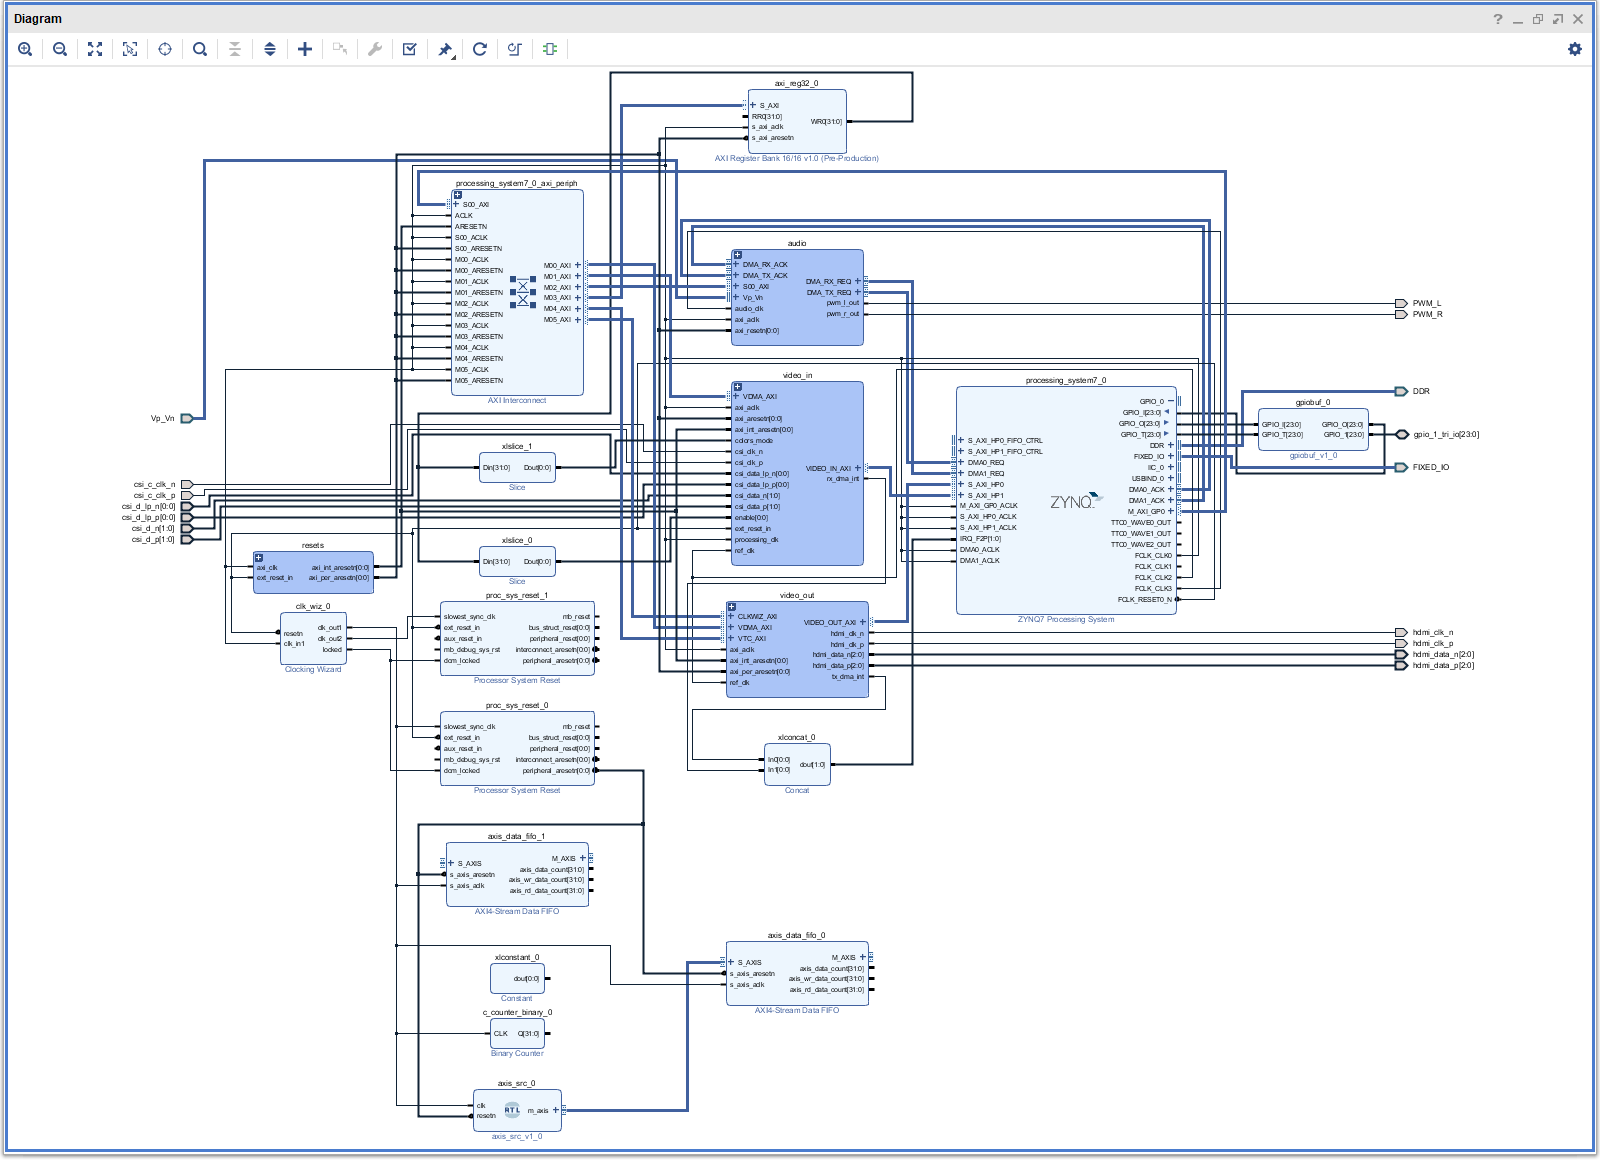
Task: Fit the diagram with Zoom Fit
Action: [x=95, y=49]
